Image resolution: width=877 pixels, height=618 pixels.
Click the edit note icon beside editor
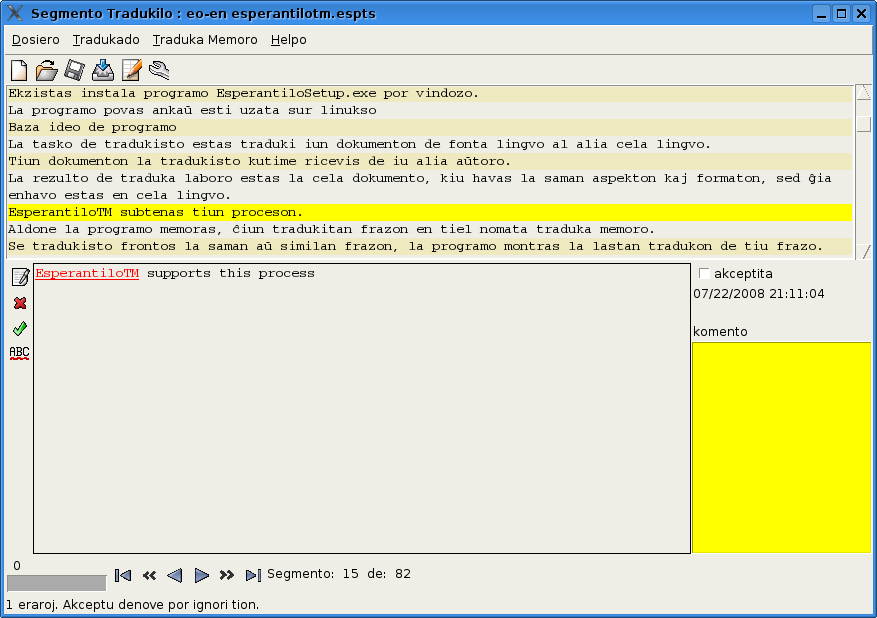pyautogui.click(x=19, y=277)
